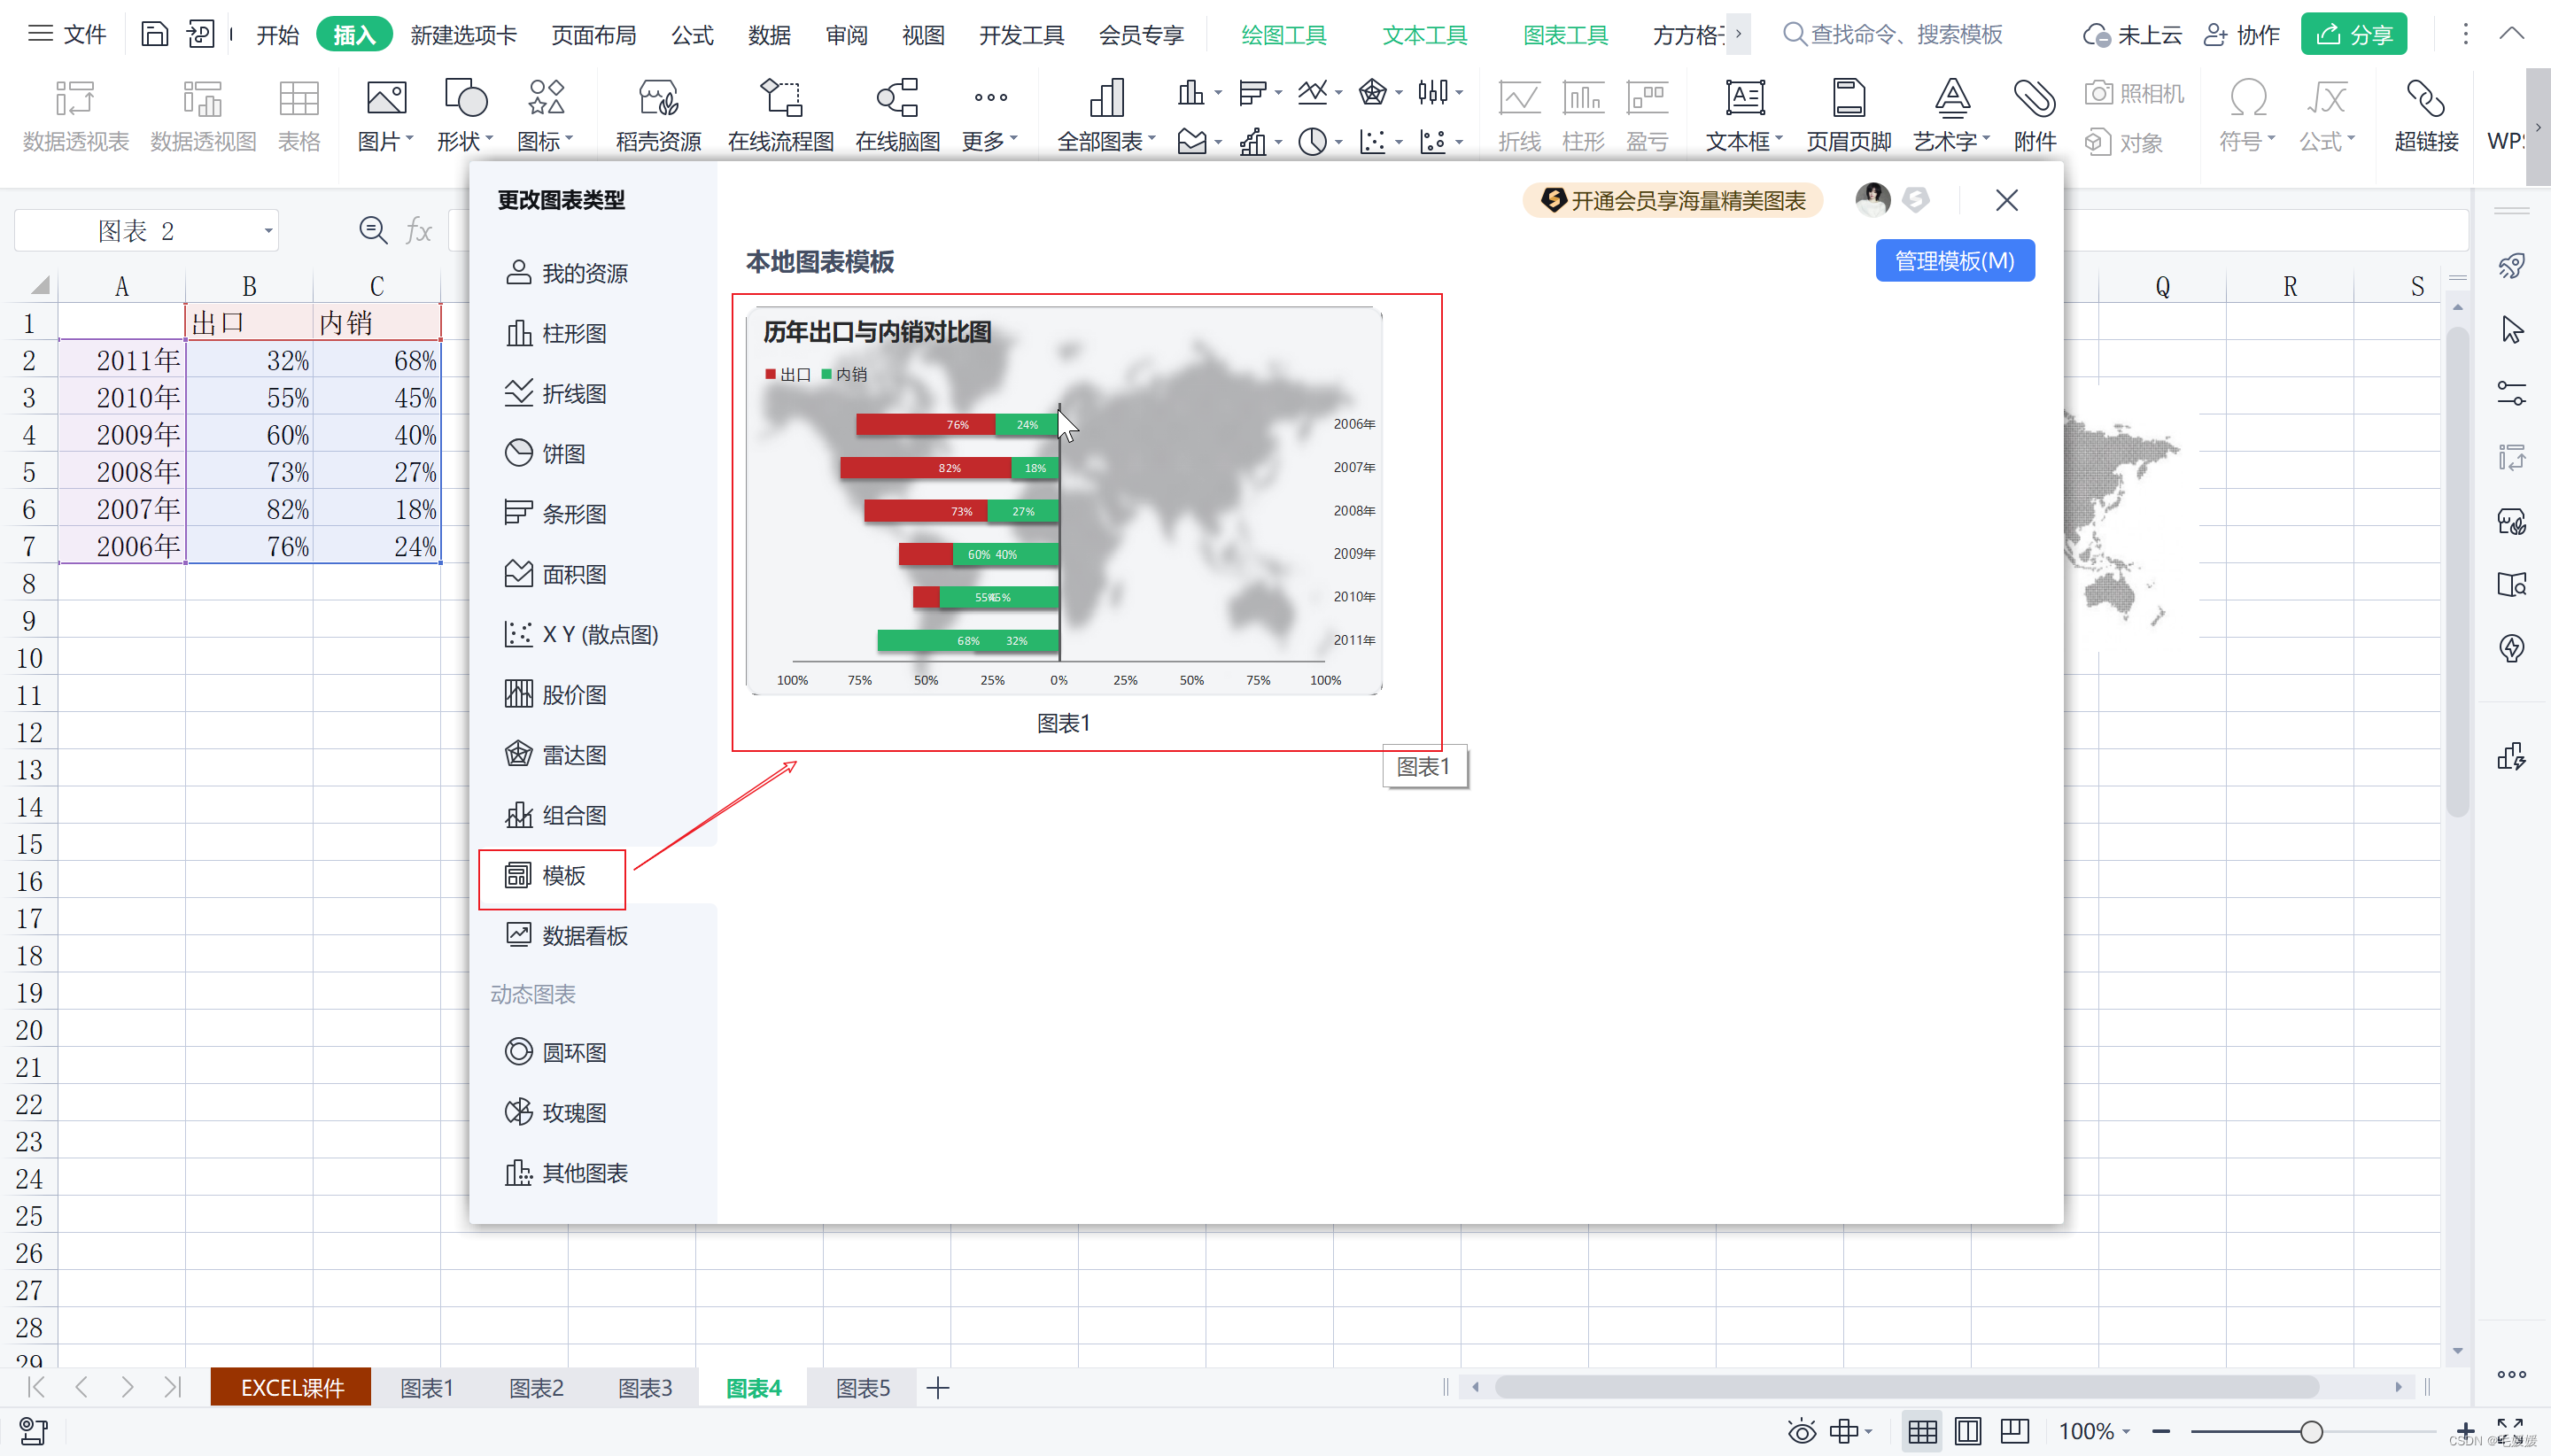This screenshot has width=2551, height=1456.
Task: Insert a 超链接 hyperlink
Action: (x=2426, y=116)
